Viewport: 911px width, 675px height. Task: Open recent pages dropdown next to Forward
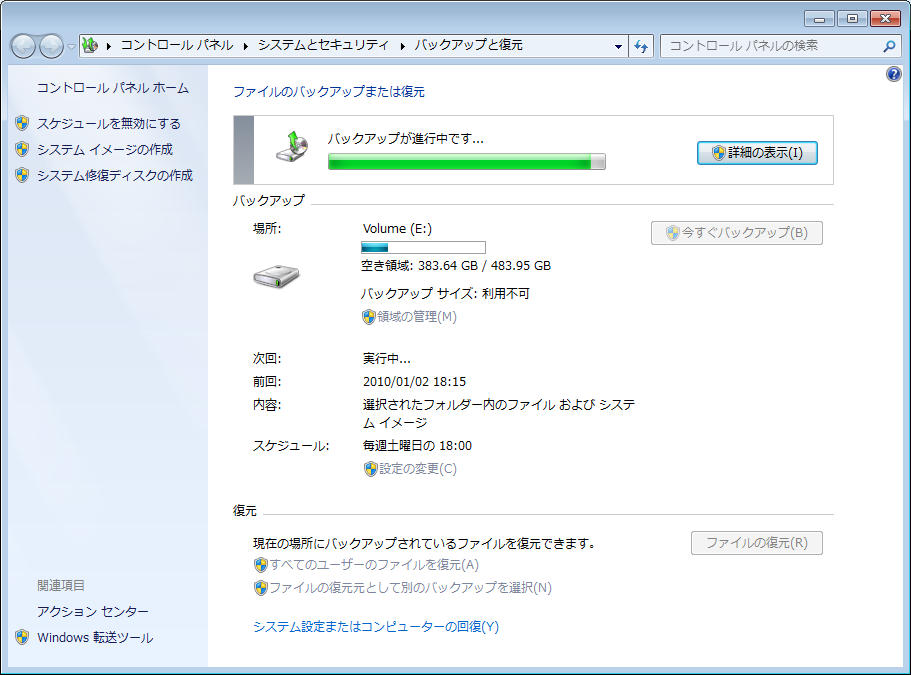tap(71, 46)
